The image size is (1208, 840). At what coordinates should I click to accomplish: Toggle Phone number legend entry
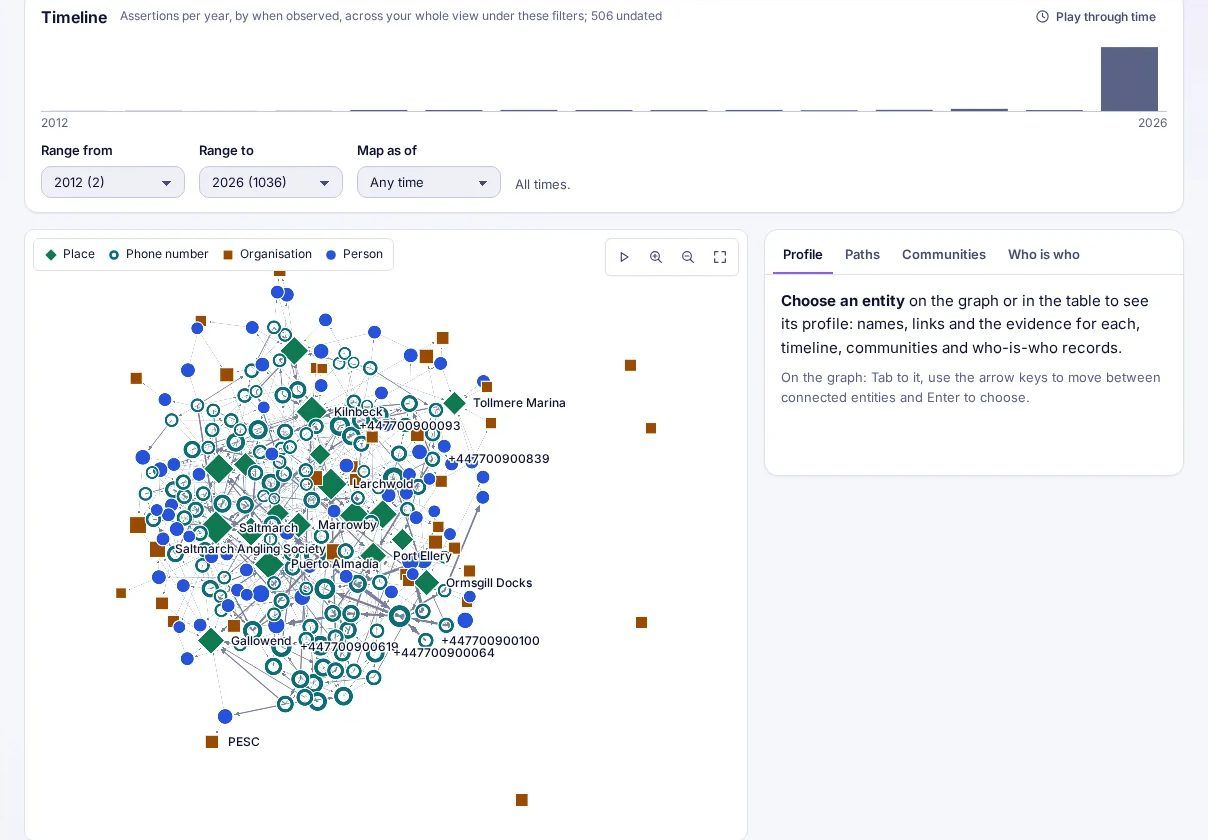158,254
